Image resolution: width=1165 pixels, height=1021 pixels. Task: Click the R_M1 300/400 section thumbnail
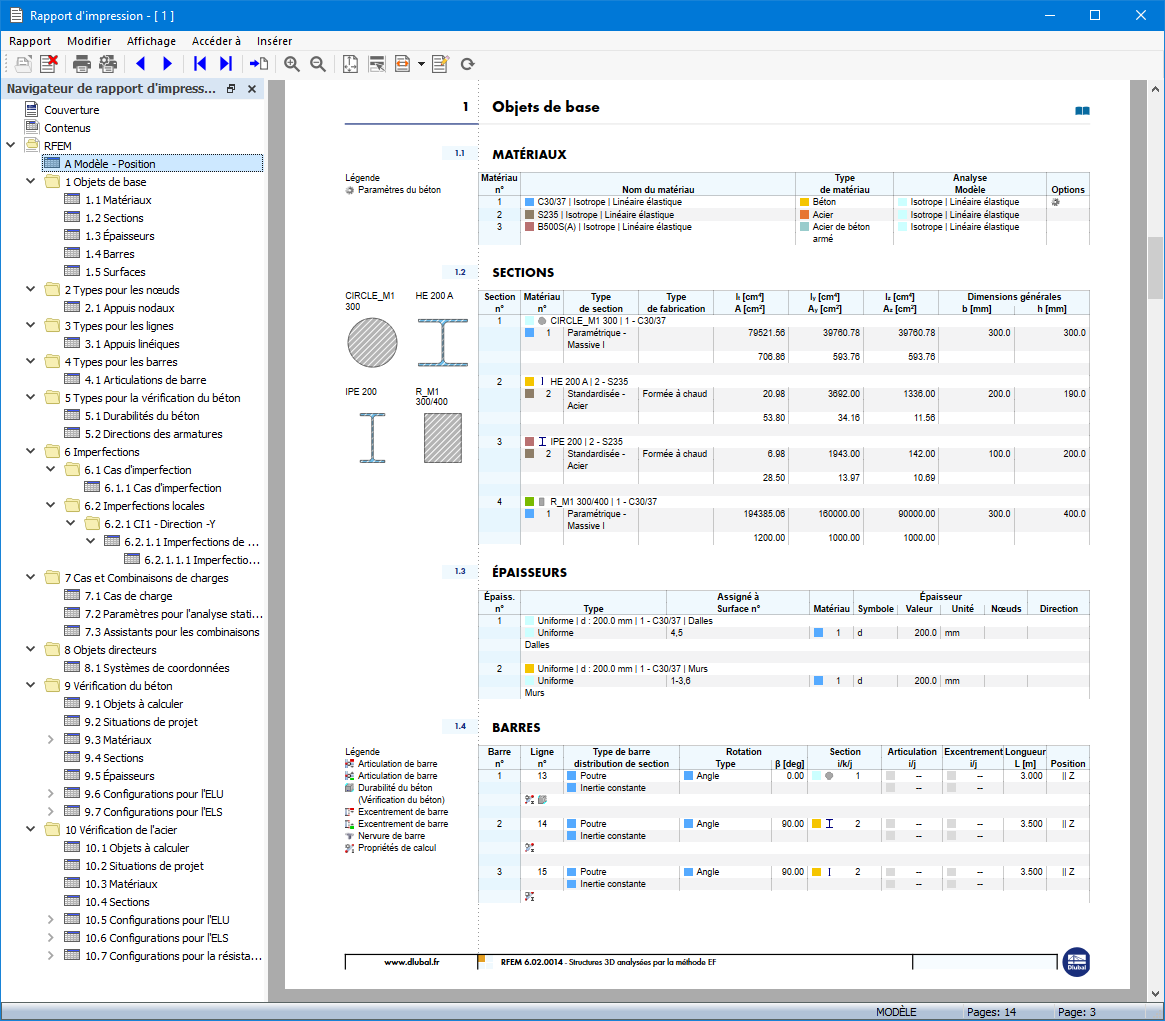[443, 438]
